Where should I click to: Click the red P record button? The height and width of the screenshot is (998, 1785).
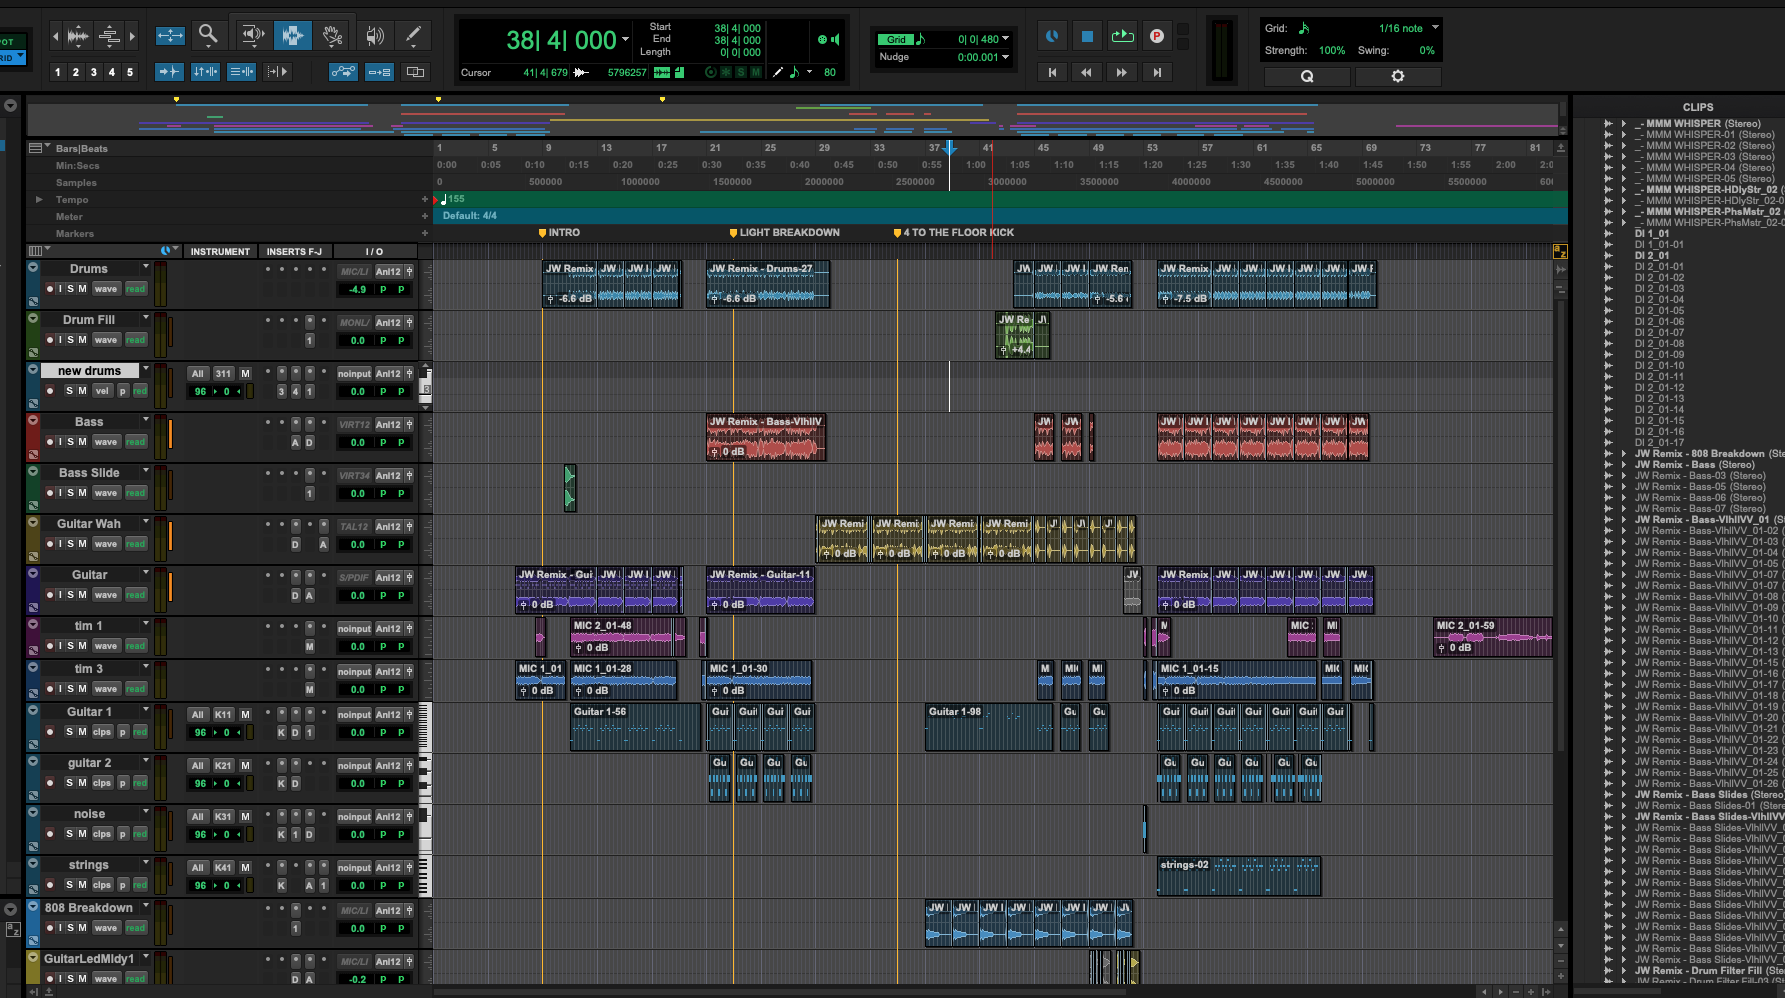1157,36
